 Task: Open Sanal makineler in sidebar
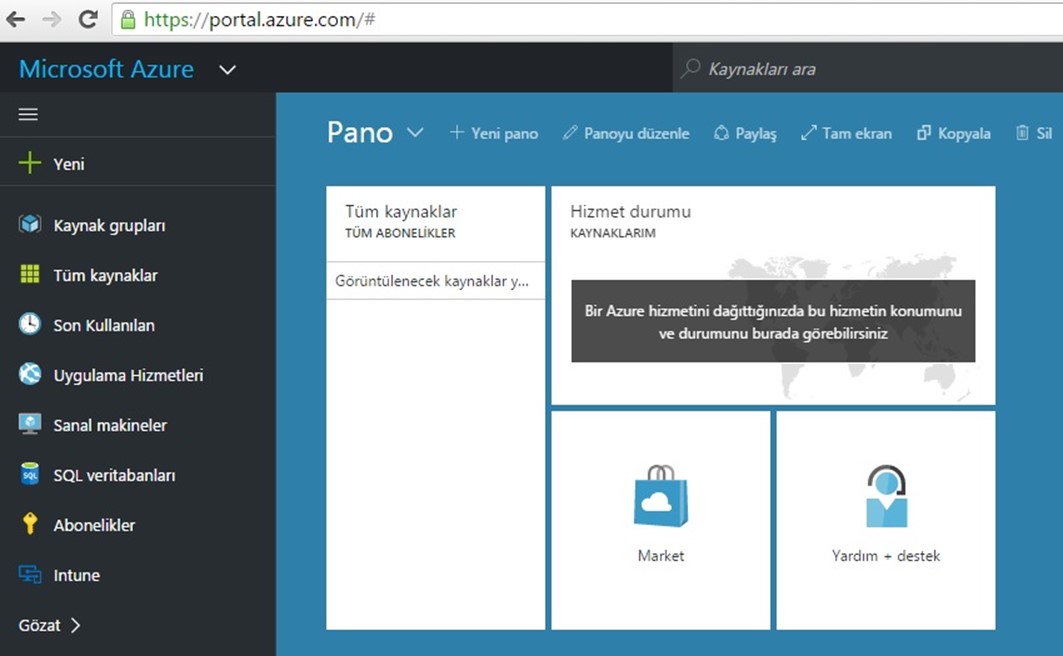pyautogui.click(x=110, y=425)
